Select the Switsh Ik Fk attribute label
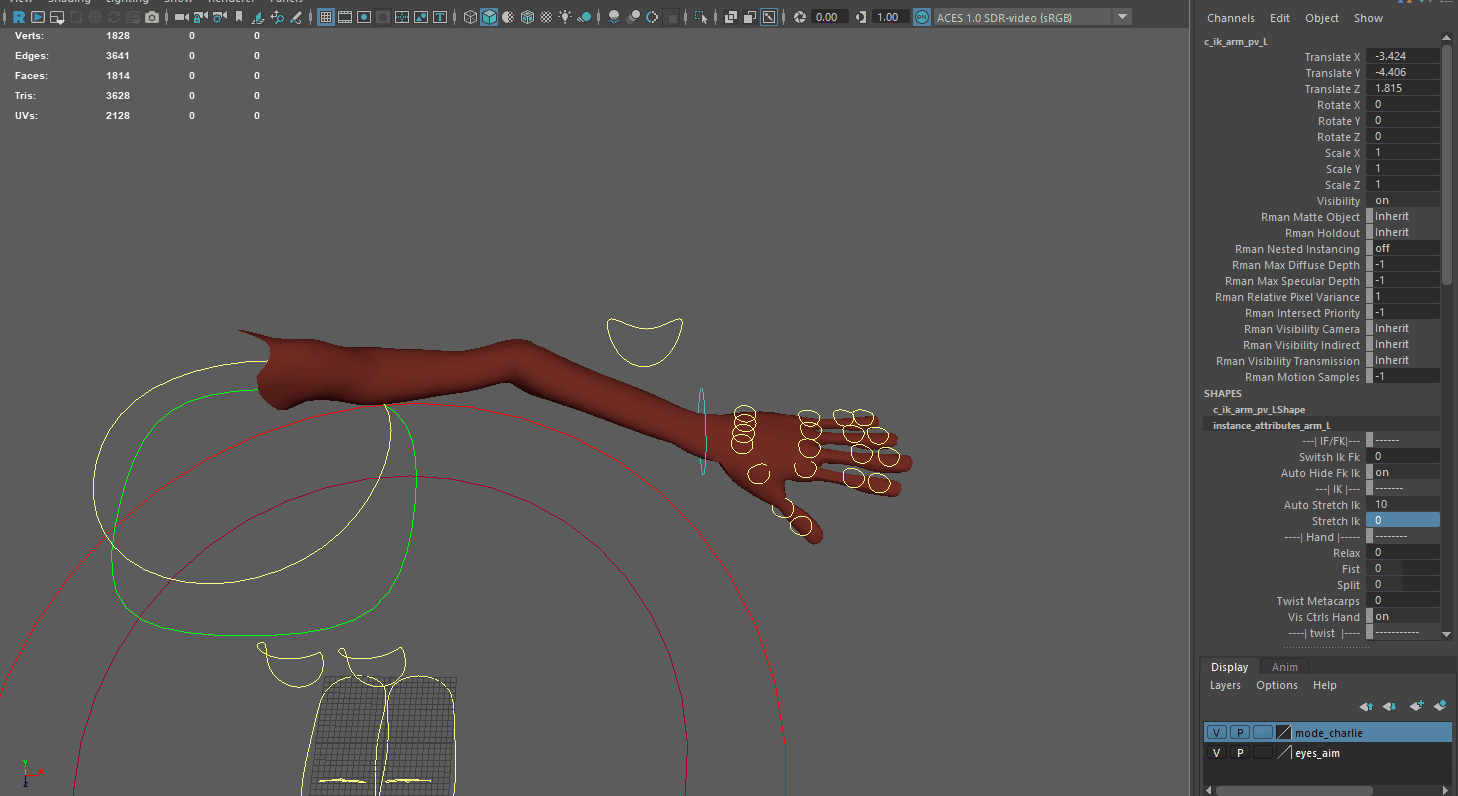 click(1329, 457)
